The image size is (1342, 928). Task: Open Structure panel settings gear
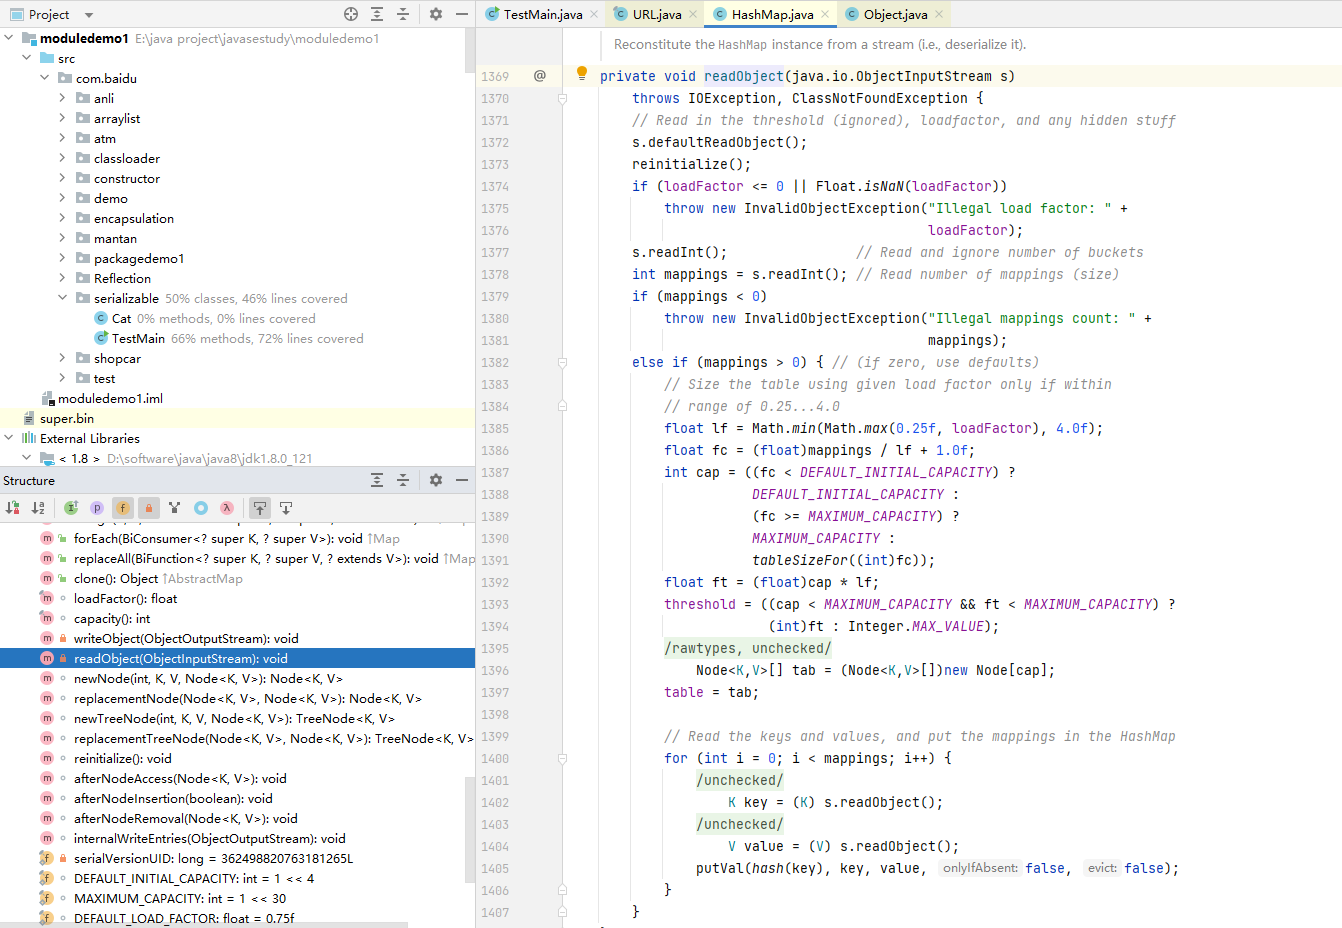click(436, 480)
